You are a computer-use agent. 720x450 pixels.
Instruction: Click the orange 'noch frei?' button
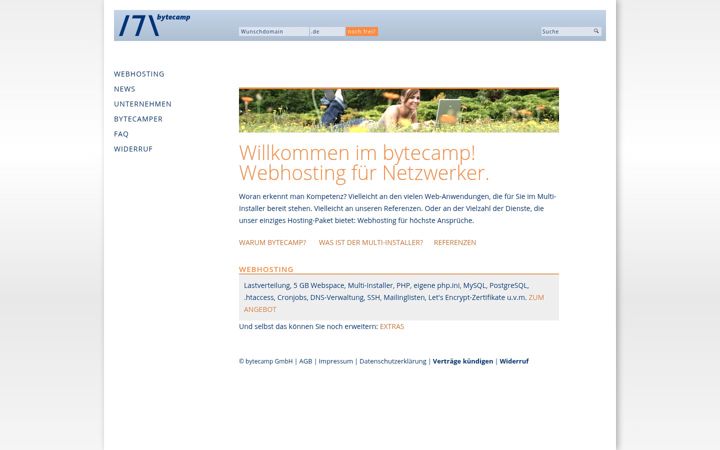362,32
